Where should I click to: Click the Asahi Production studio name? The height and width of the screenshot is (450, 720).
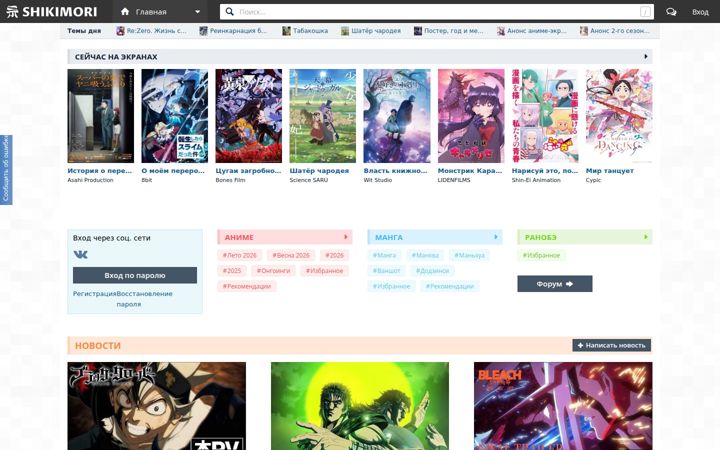(90, 180)
